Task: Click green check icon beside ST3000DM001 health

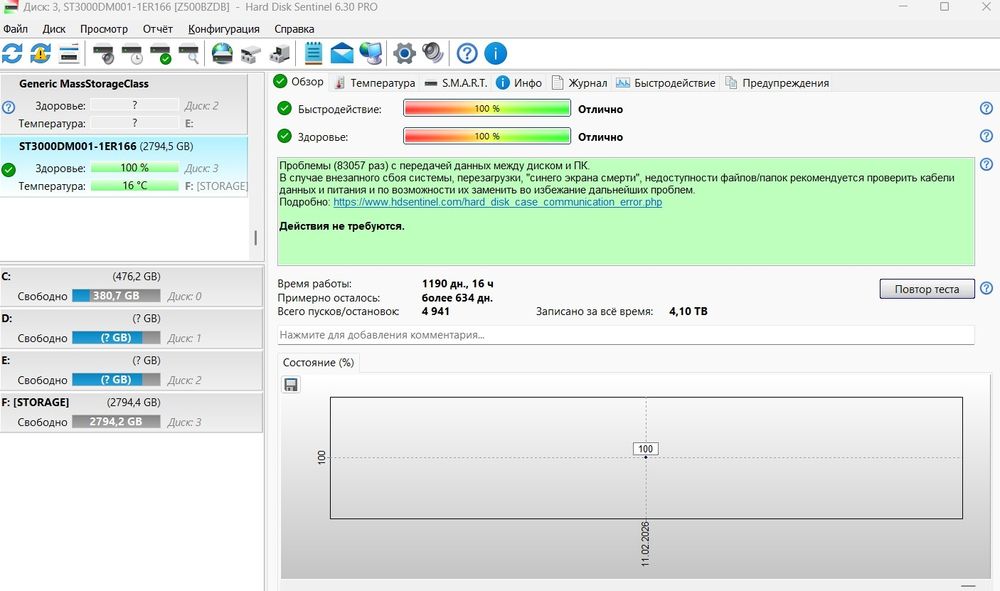Action: tap(8, 170)
